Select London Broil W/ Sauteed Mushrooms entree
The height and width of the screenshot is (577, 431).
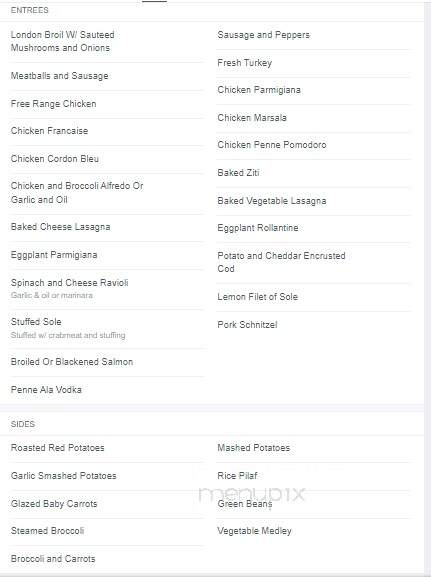pos(63,41)
